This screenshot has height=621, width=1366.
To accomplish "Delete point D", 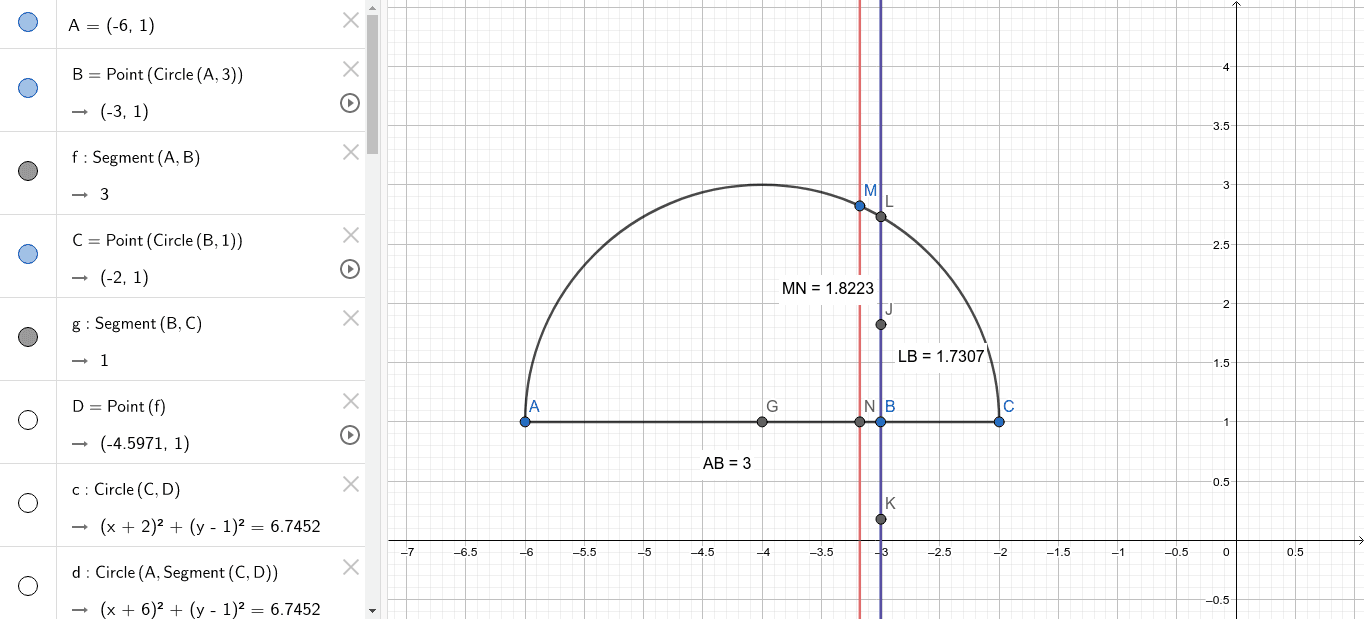I will point(350,401).
